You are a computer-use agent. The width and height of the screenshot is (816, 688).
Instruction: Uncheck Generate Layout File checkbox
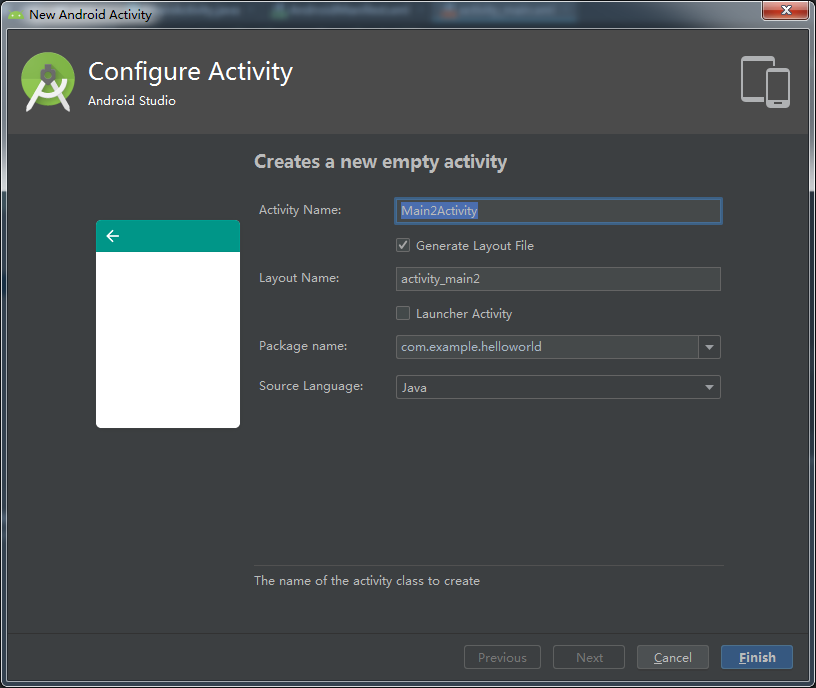pyautogui.click(x=403, y=245)
